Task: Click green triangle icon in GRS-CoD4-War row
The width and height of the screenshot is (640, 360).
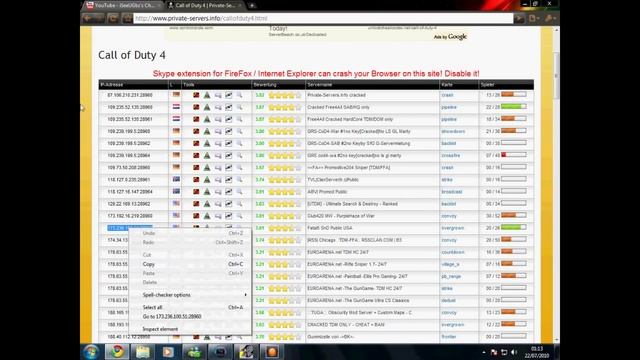Action: pyautogui.click(x=207, y=131)
